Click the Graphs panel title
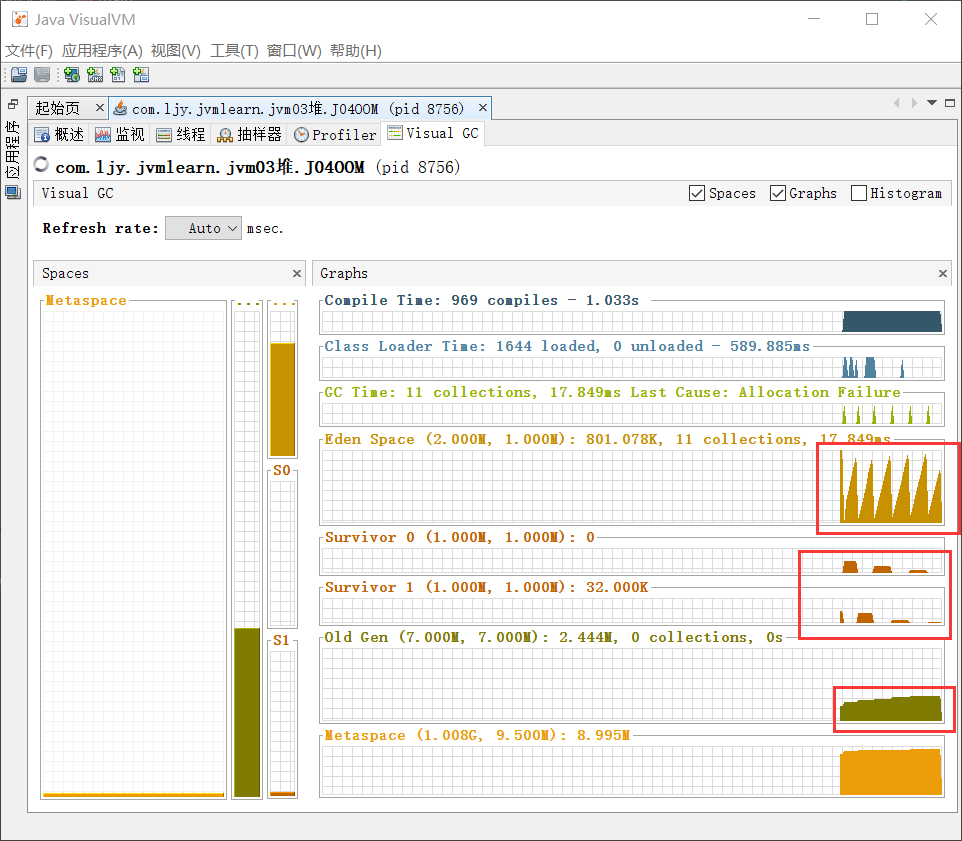The image size is (962, 841). 344,274
